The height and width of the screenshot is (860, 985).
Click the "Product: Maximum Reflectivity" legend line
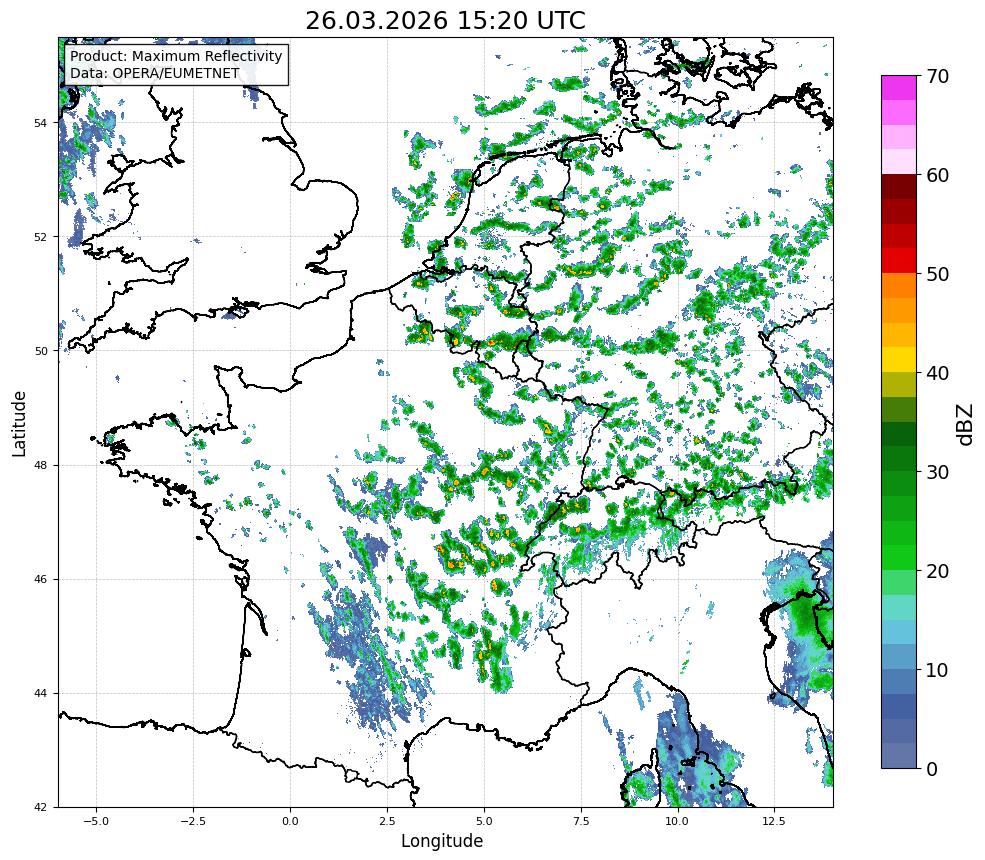click(x=176, y=56)
